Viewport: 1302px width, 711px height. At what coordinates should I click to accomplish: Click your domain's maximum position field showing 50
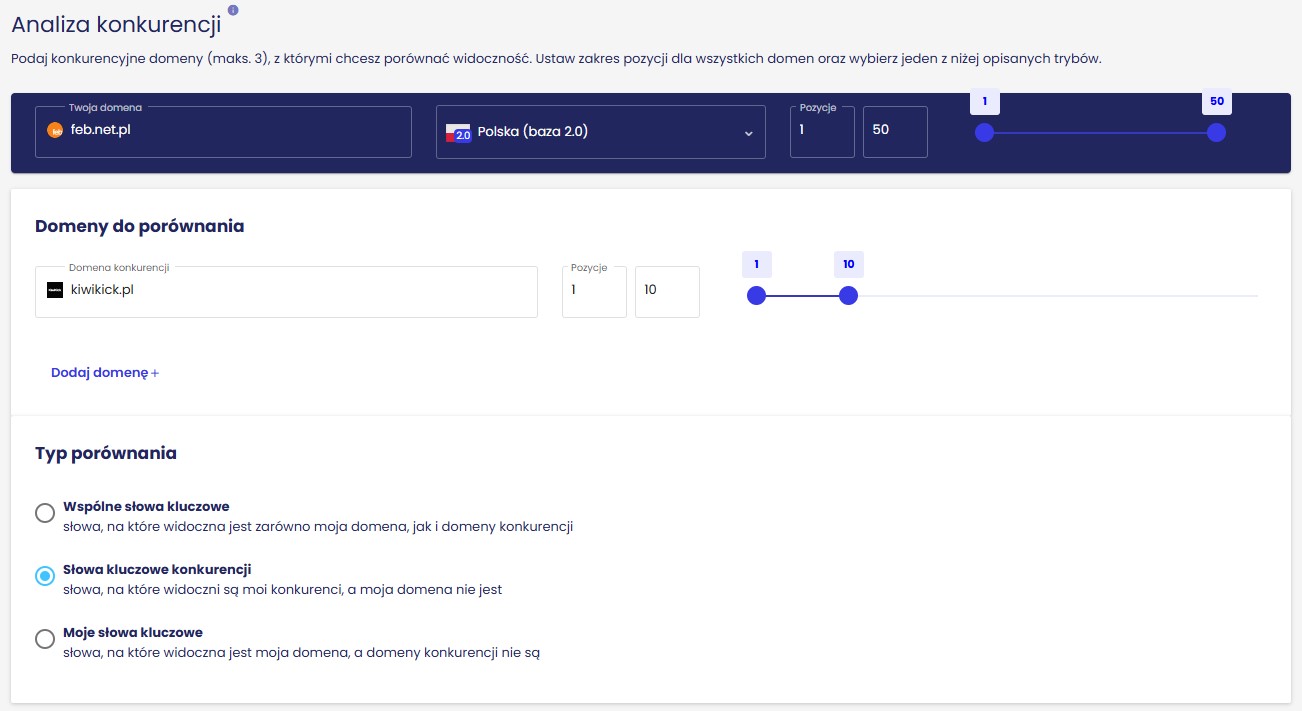[x=894, y=132]
